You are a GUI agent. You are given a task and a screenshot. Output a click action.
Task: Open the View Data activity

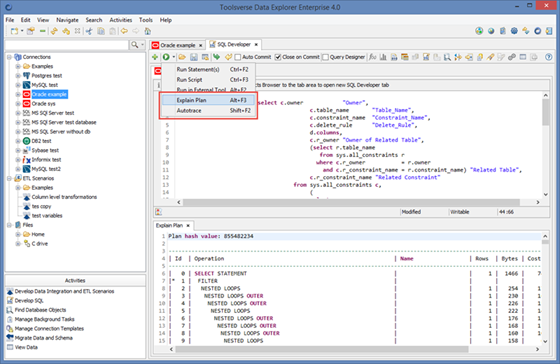coord(22,347)
